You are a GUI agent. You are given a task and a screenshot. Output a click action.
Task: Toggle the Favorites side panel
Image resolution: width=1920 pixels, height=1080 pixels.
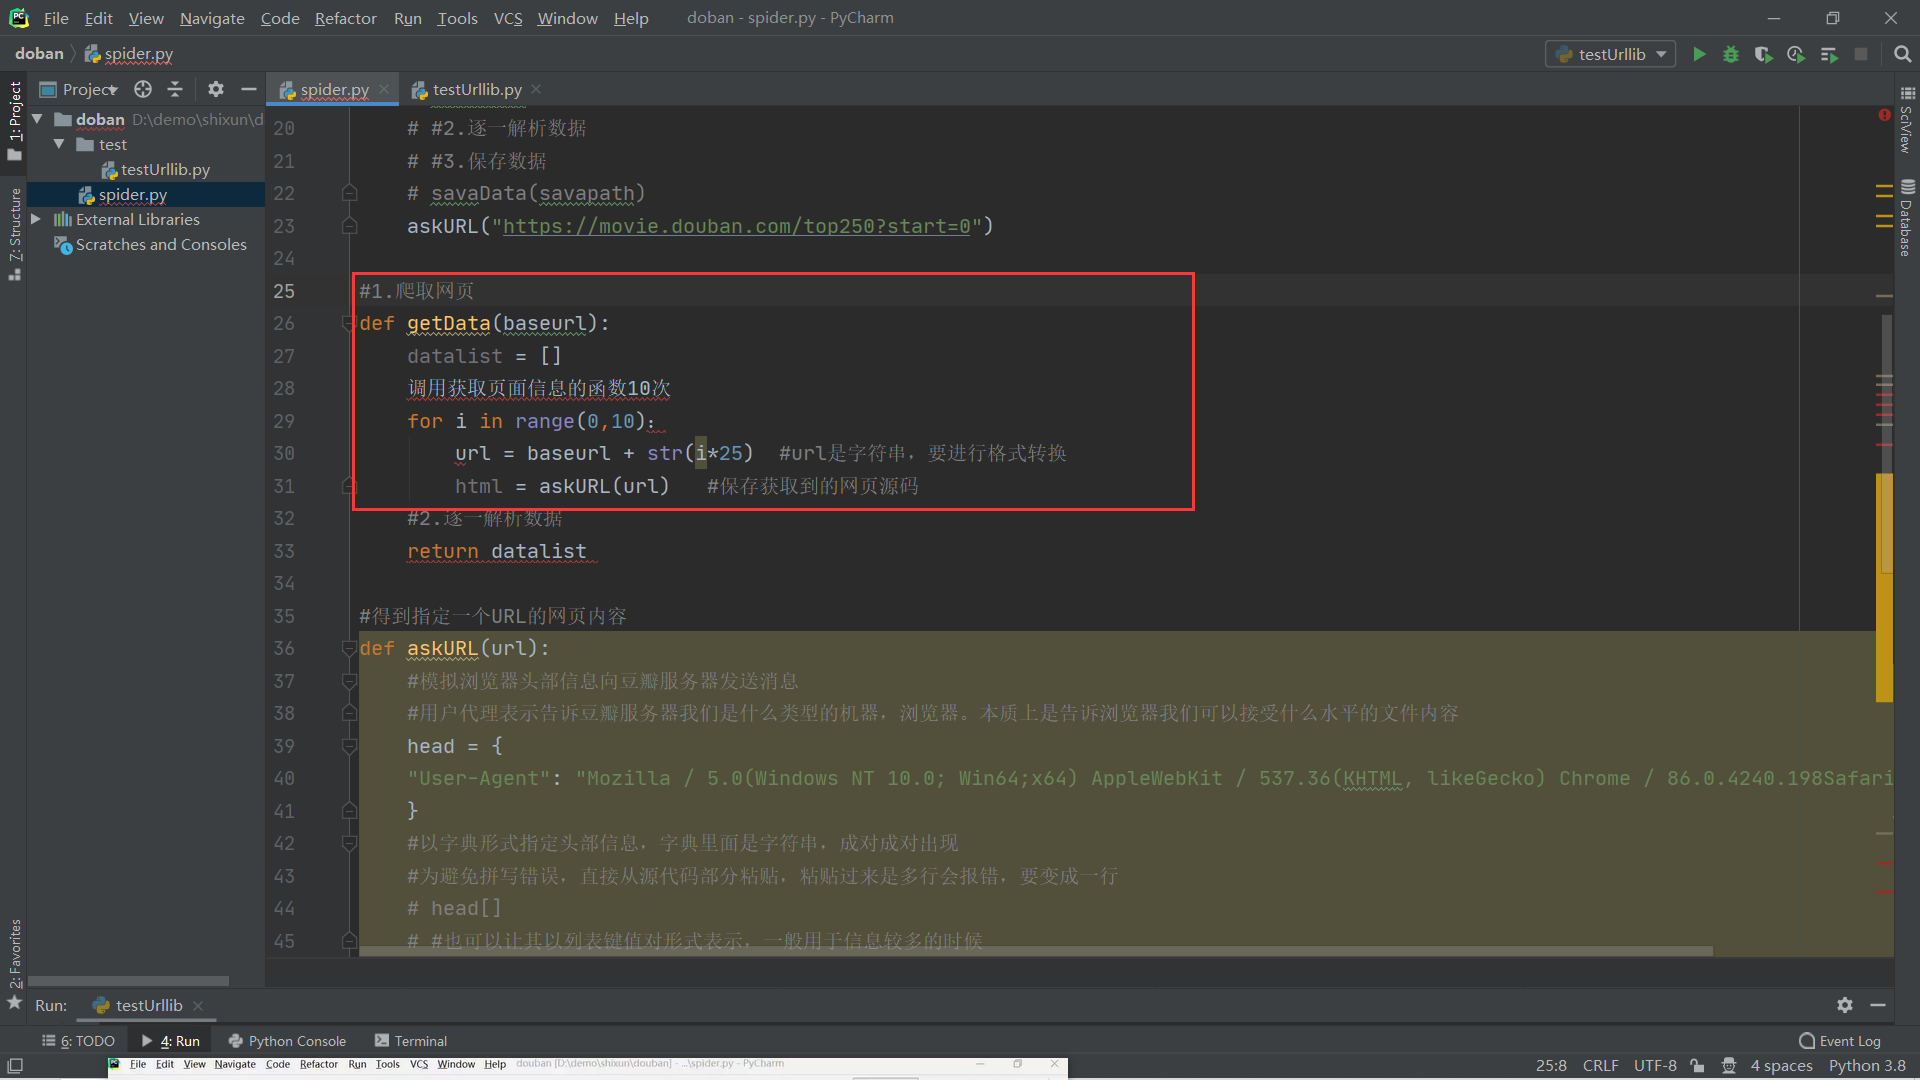[15, 955]
